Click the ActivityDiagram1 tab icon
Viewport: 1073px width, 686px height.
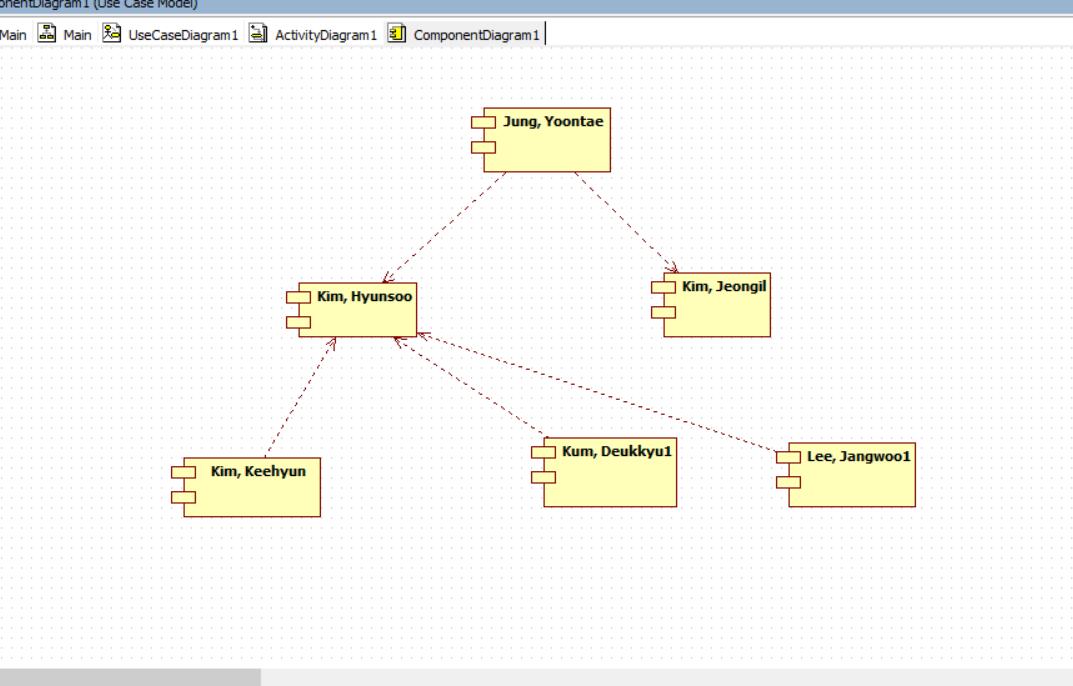[x=257, y=33]
